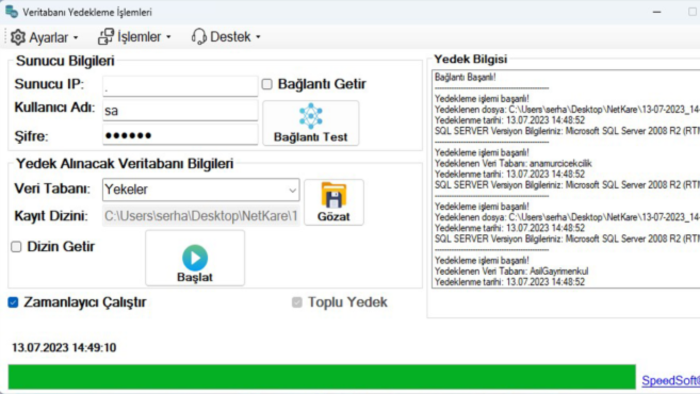Click the log line mentioning anamurcicekcilik
Image resolution: width=700 pixels, height=394 pixels.
coord(513,163)
